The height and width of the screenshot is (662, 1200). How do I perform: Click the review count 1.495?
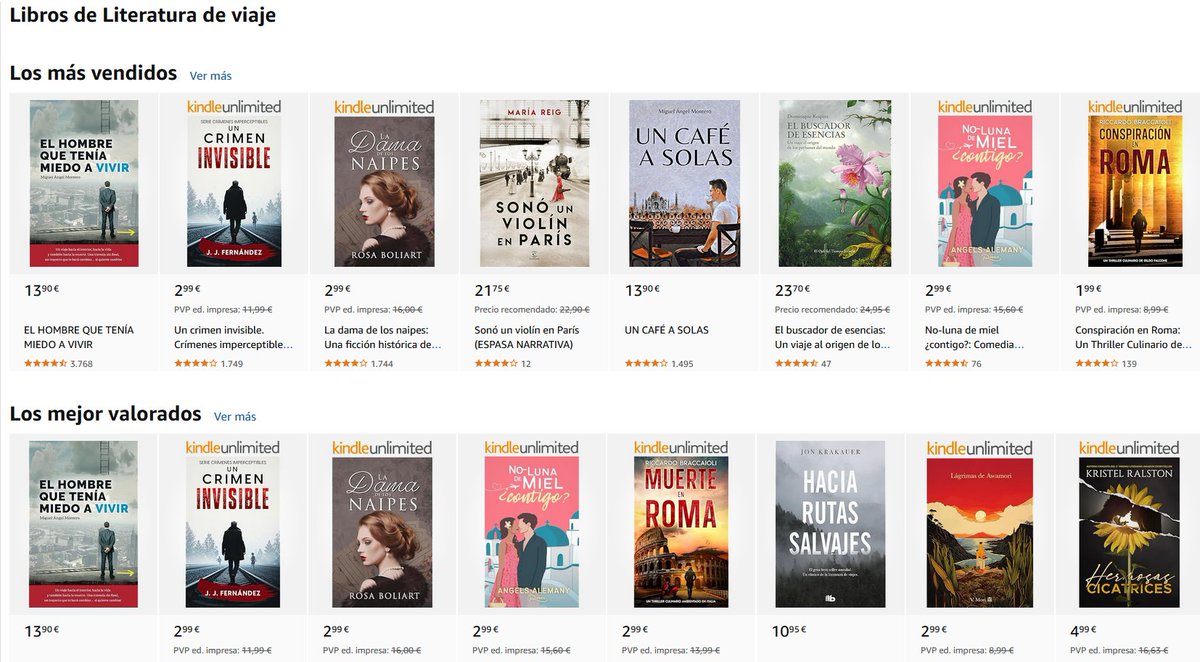pos(682,364)
